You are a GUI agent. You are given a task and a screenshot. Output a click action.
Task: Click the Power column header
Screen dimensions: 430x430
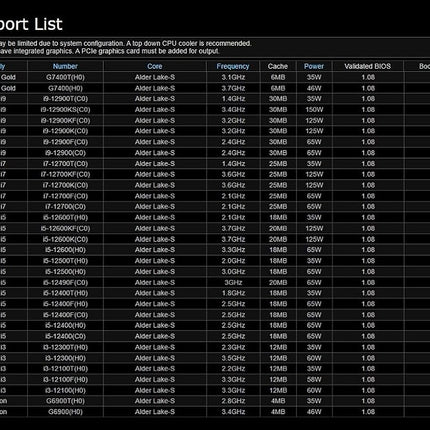click(x=314, y=66)
